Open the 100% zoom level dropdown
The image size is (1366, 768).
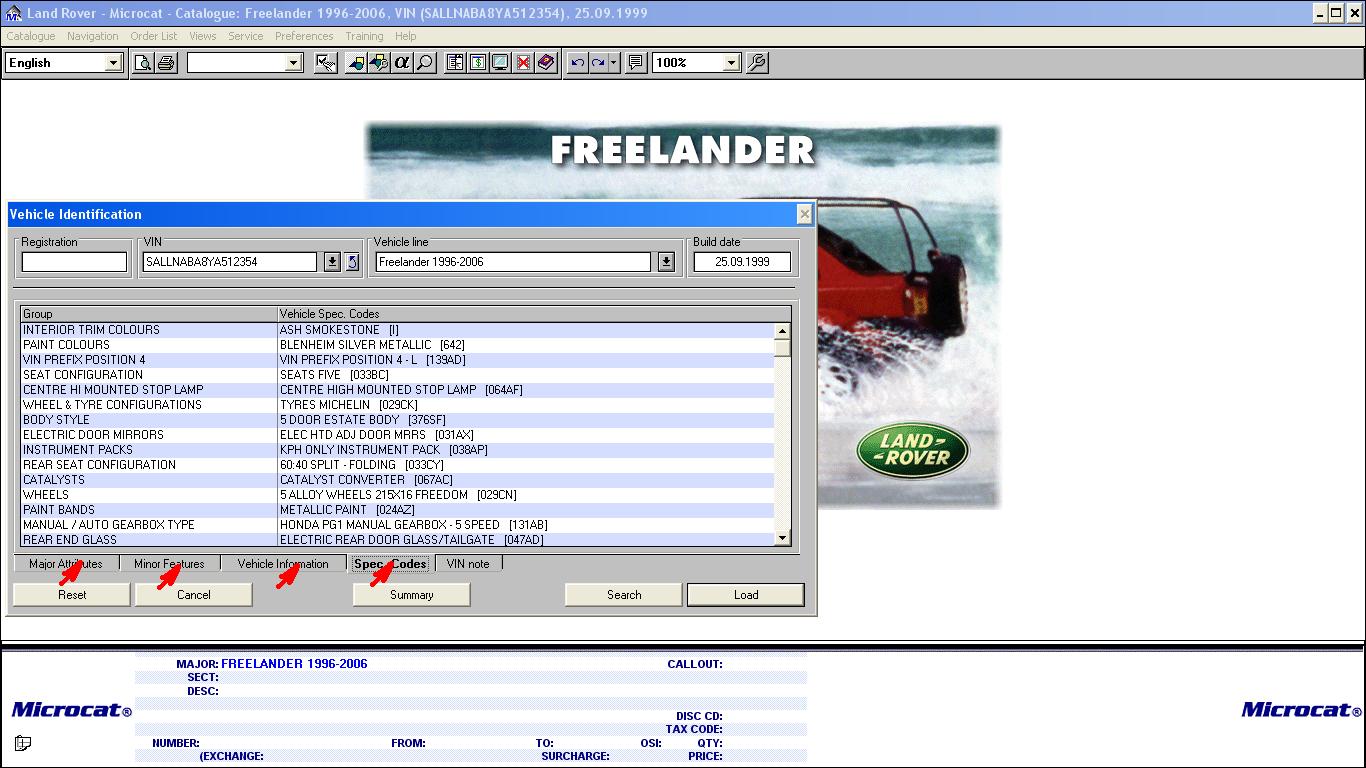731,63
